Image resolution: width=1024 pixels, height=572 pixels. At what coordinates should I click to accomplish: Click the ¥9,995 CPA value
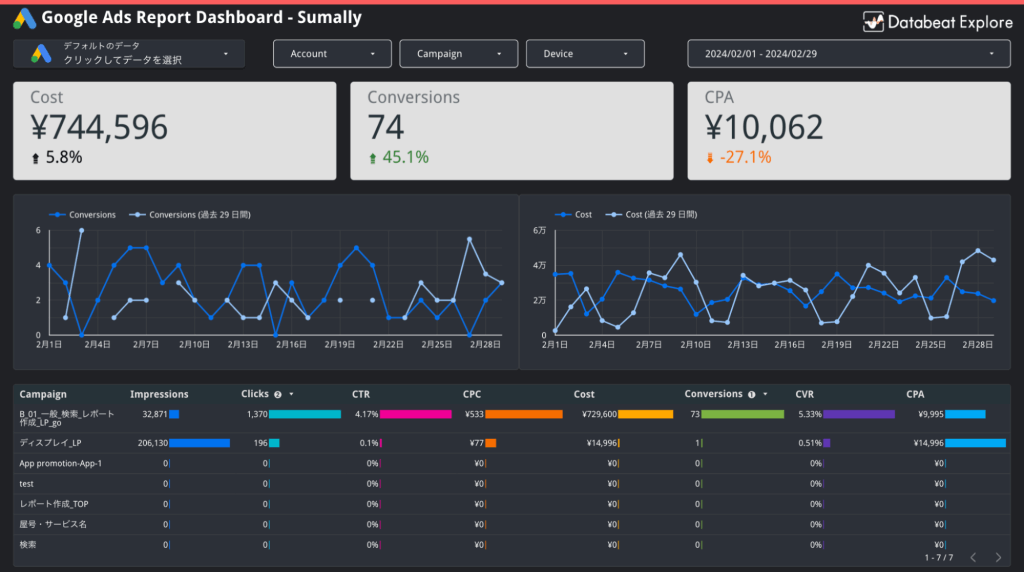[931, 414]
